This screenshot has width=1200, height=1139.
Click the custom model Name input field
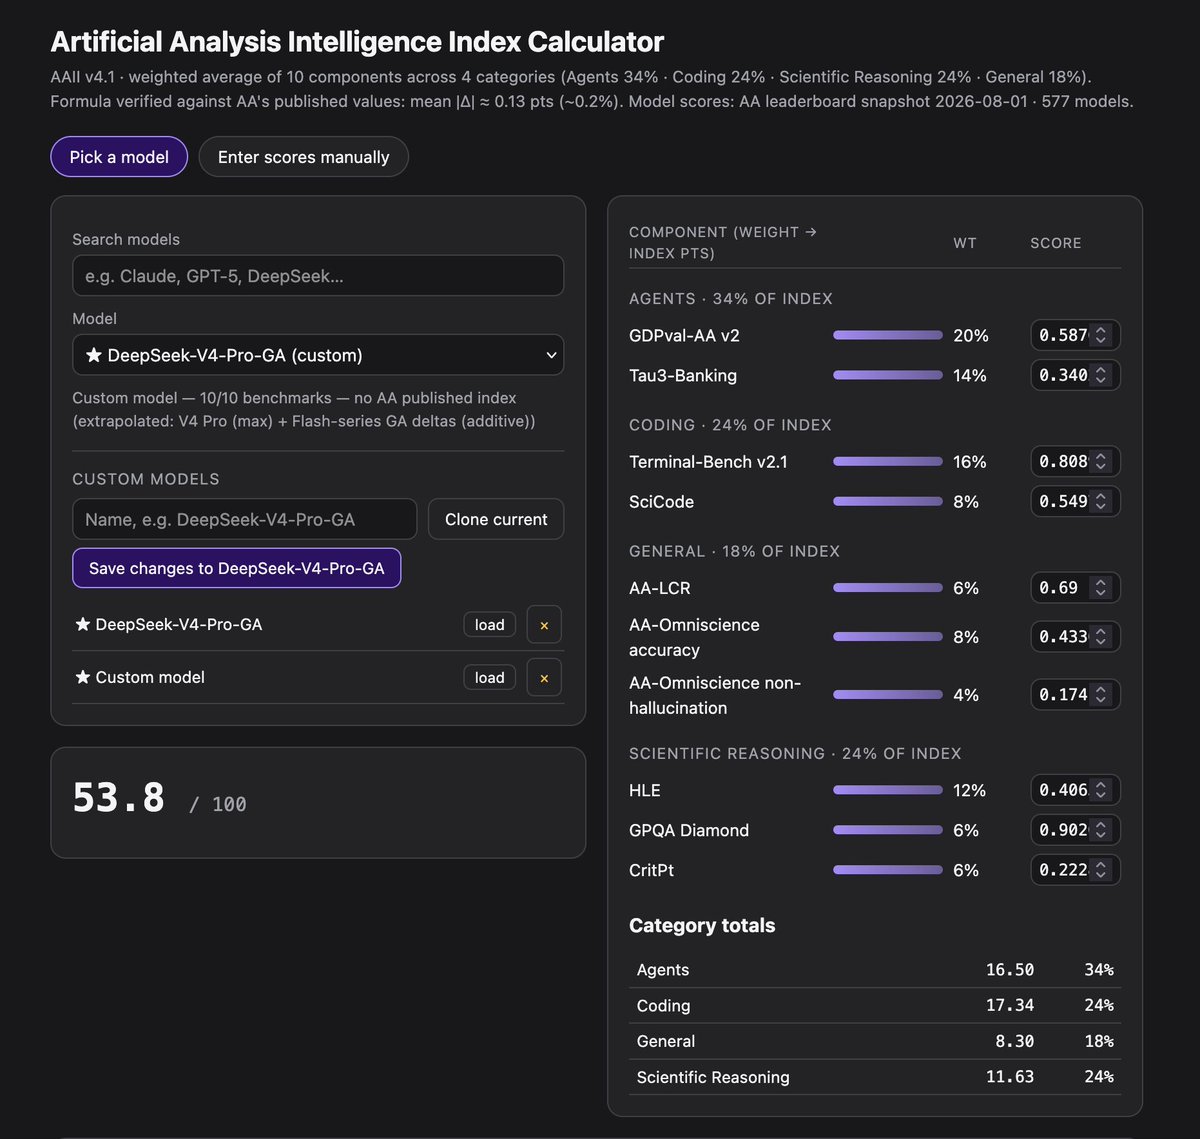245,519
